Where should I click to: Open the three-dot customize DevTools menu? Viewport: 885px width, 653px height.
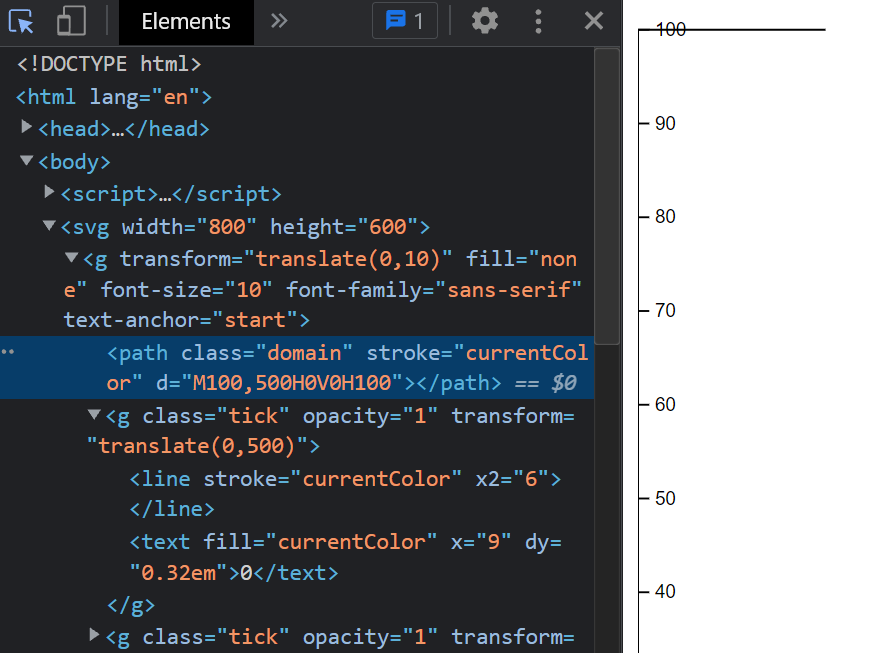click(539, 21)
